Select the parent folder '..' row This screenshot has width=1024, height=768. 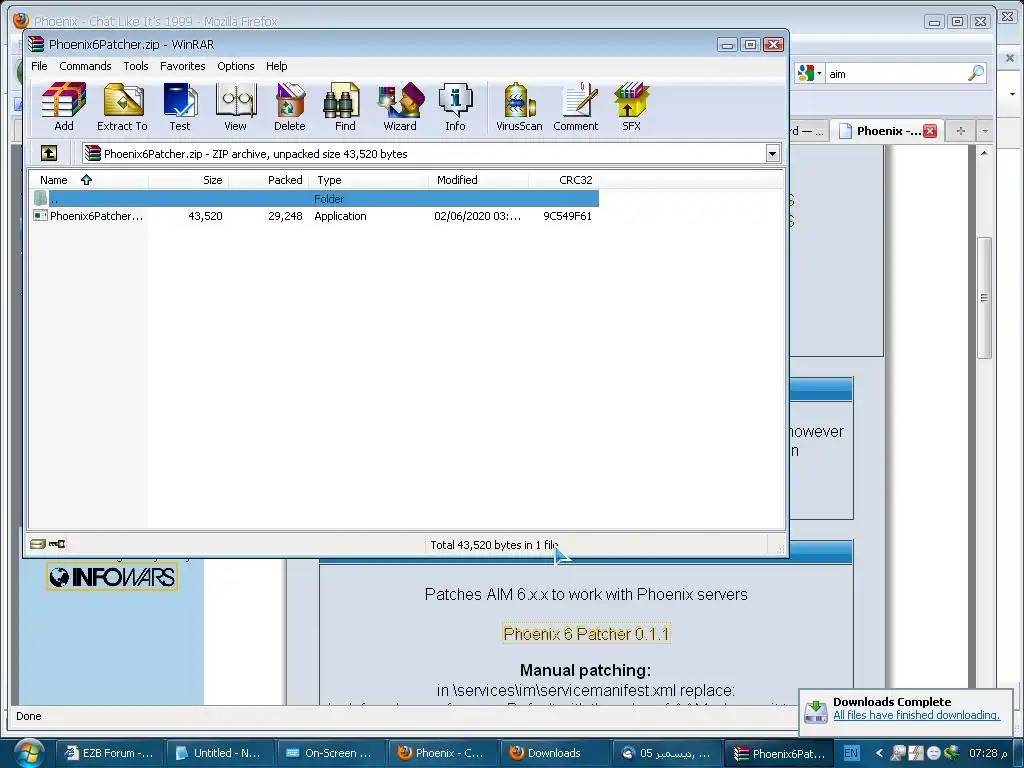coord(315,199)
